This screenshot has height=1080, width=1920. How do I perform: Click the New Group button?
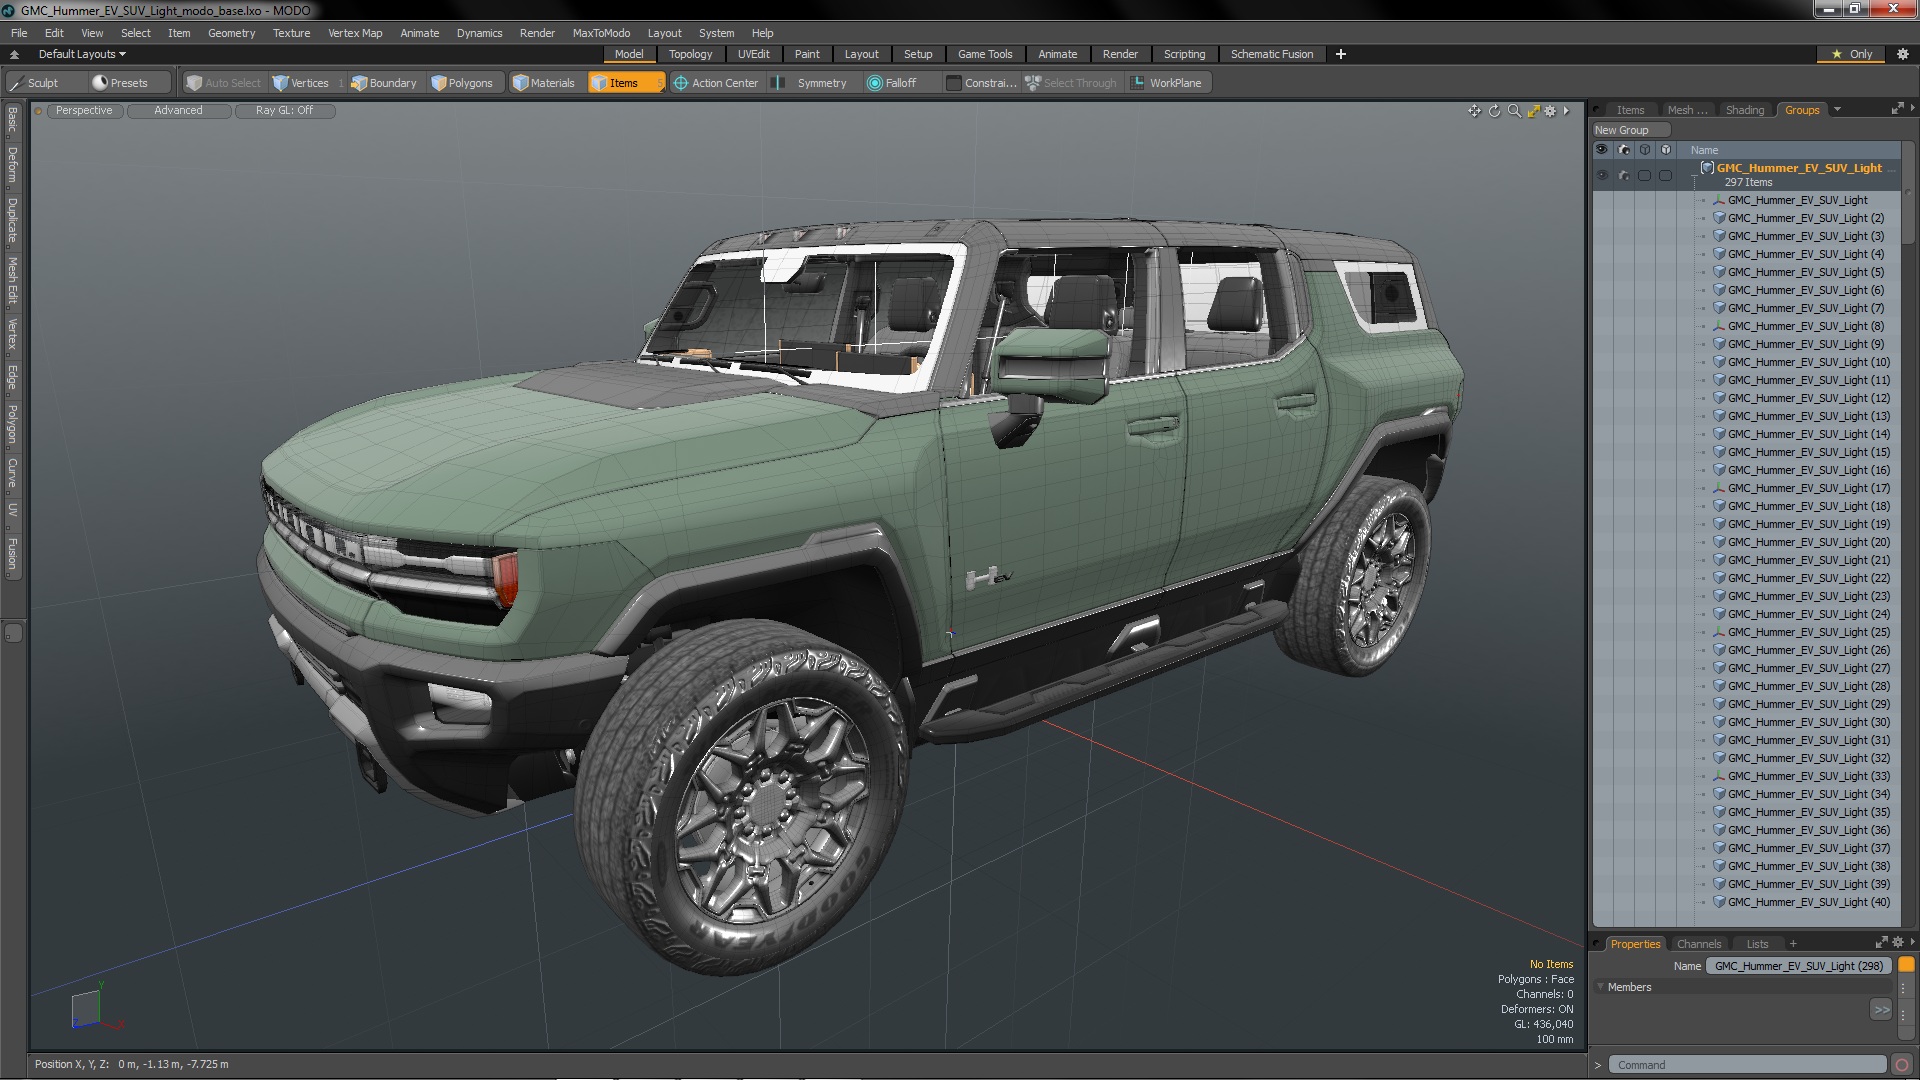[x=1631, y=130]
